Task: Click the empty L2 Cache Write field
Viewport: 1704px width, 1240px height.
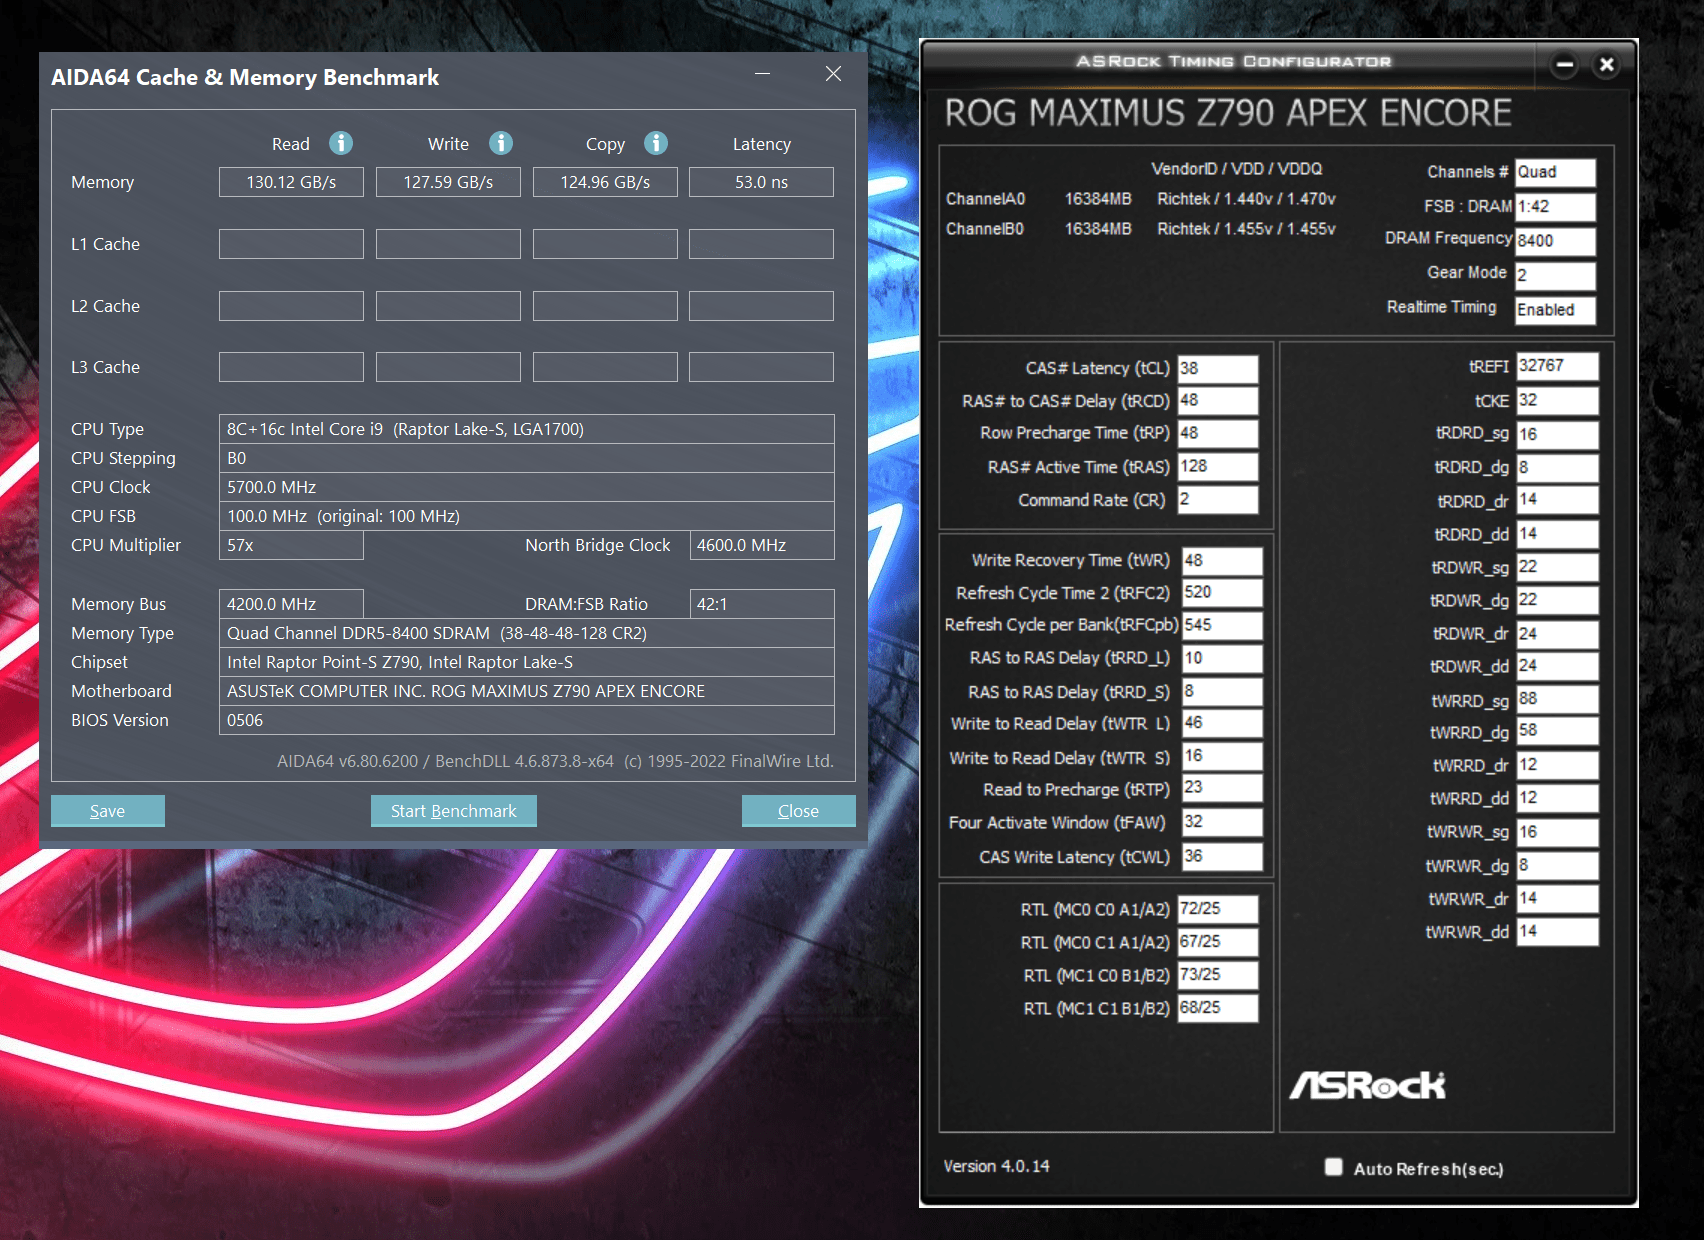Action: [448, 306]
